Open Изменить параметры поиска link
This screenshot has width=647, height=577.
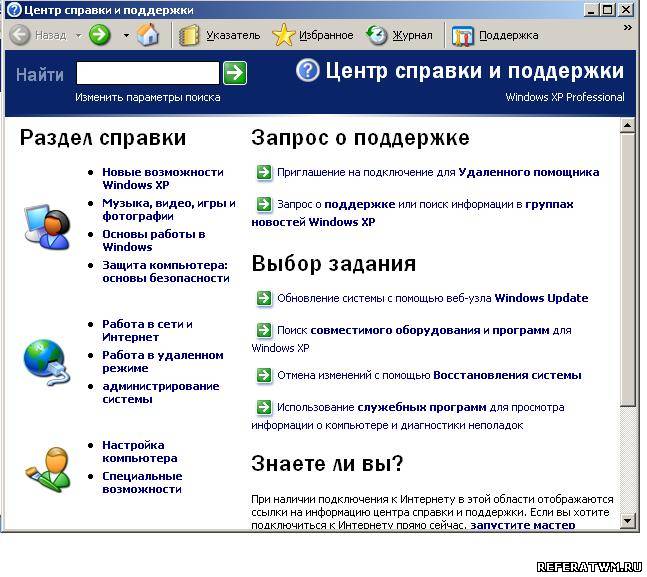click(x=148, y=97)
